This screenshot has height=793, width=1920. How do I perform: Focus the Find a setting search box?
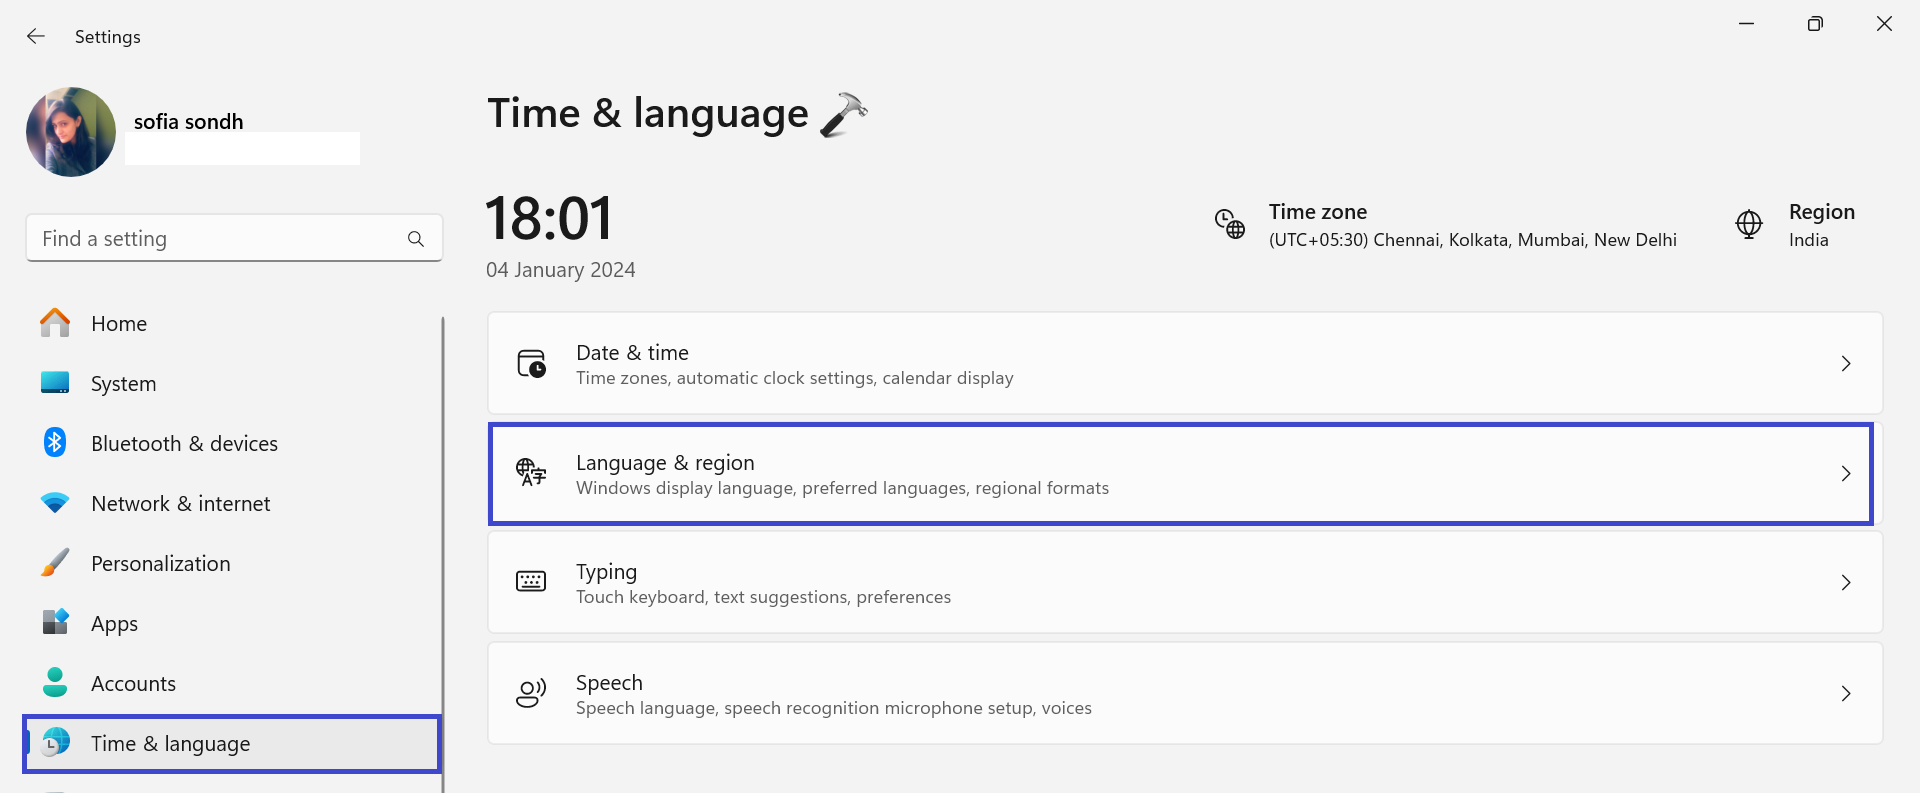pos(215,239)
